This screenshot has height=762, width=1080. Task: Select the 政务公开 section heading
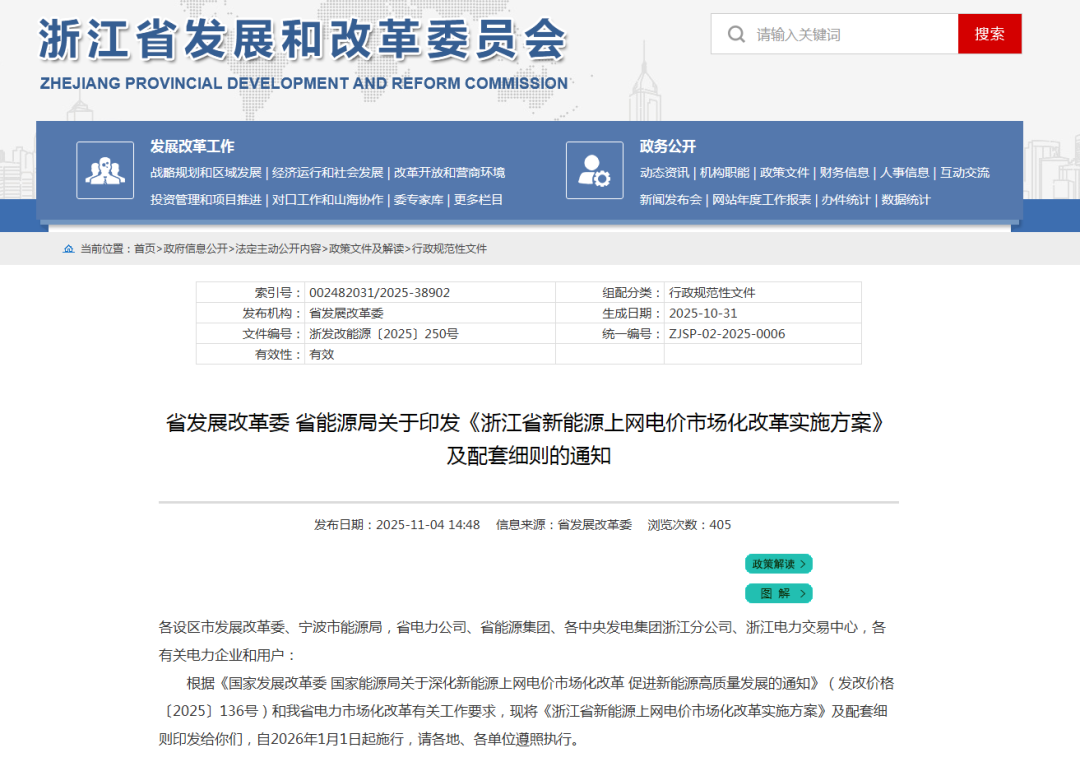point(667,144)
